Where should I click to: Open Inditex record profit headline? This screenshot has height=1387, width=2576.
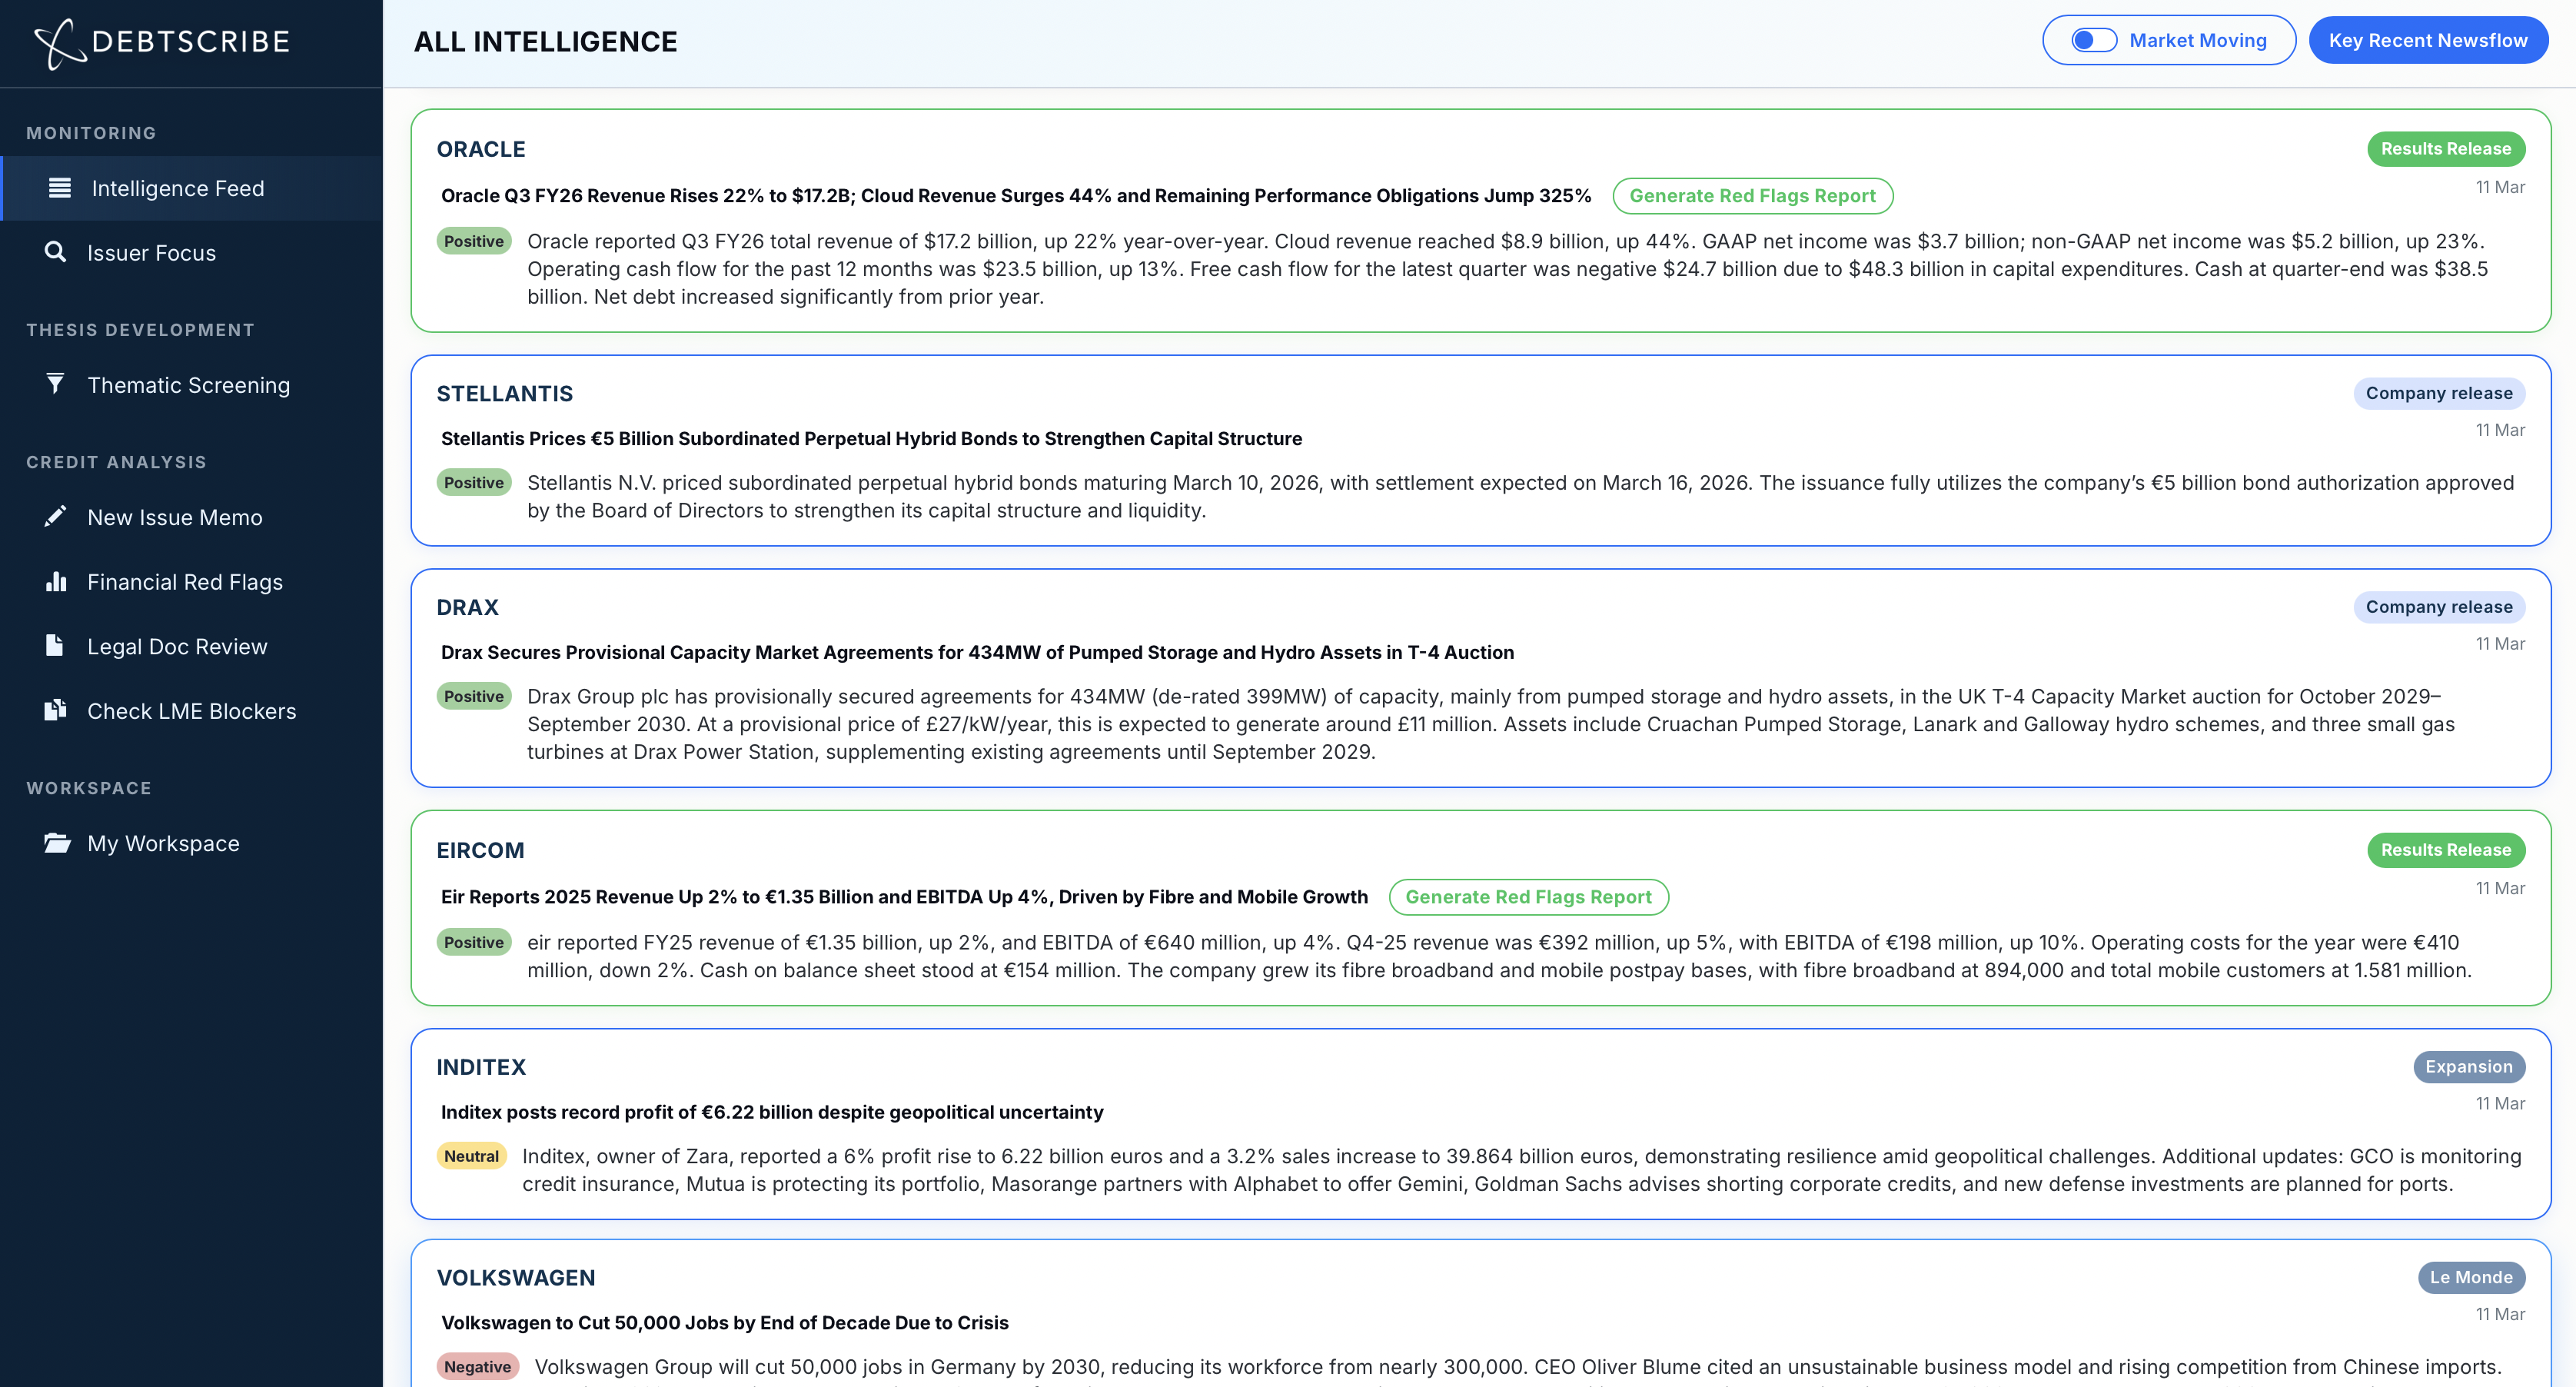(772, 1112)
